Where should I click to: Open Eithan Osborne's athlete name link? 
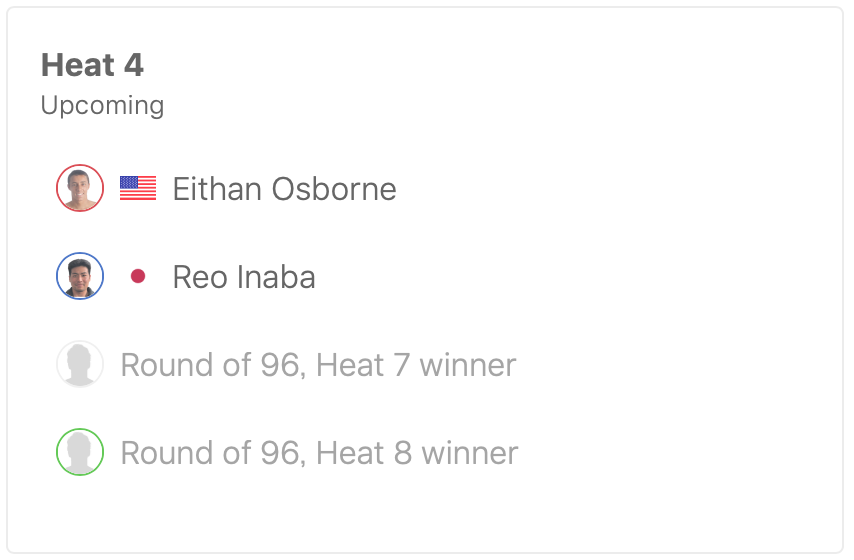pos(284,189)
